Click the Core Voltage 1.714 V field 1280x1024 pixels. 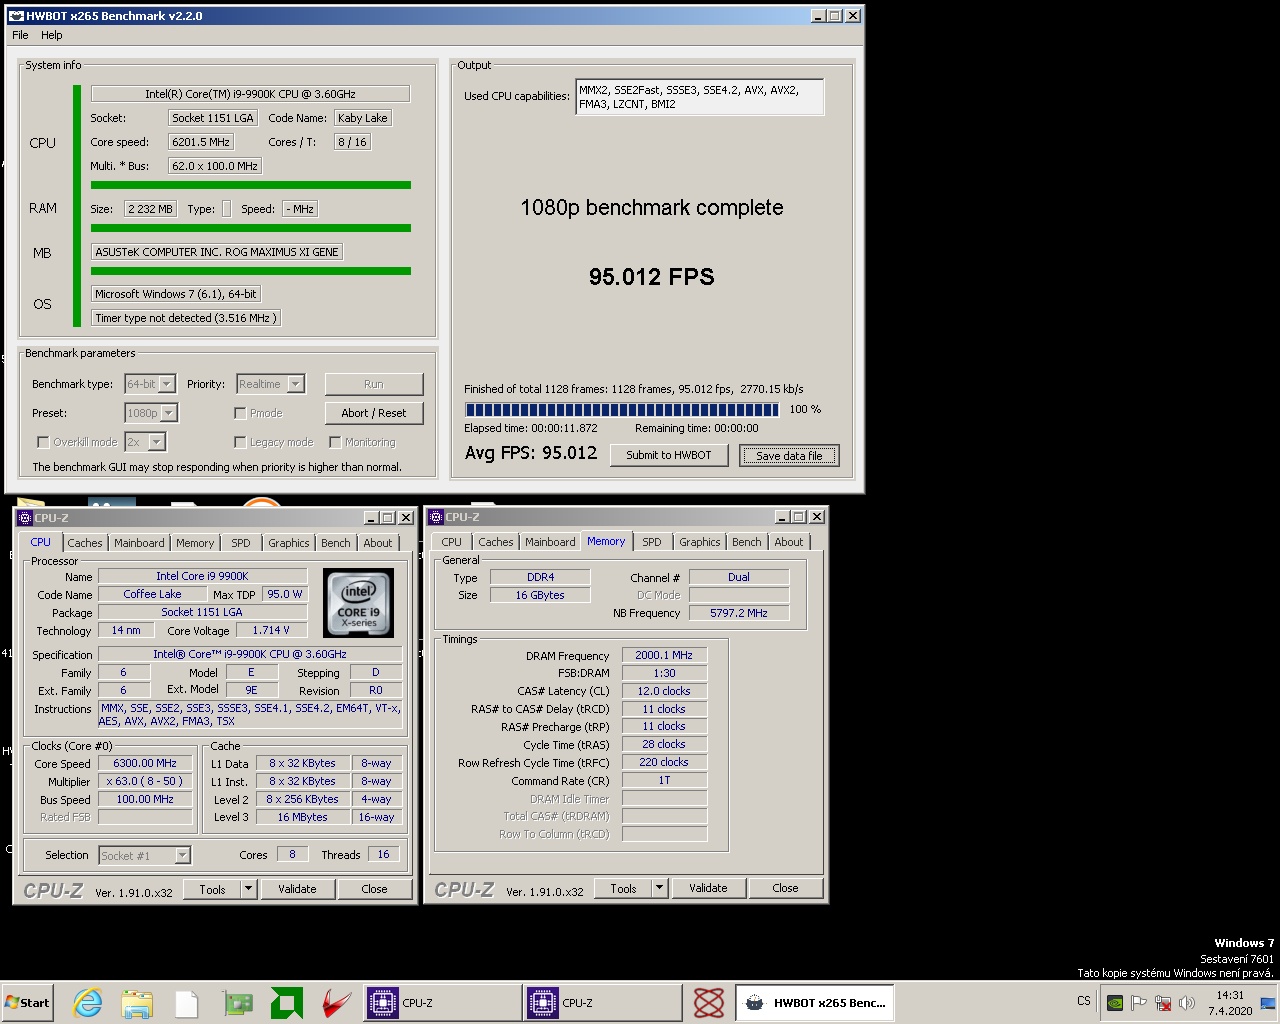tap(271, 630)
